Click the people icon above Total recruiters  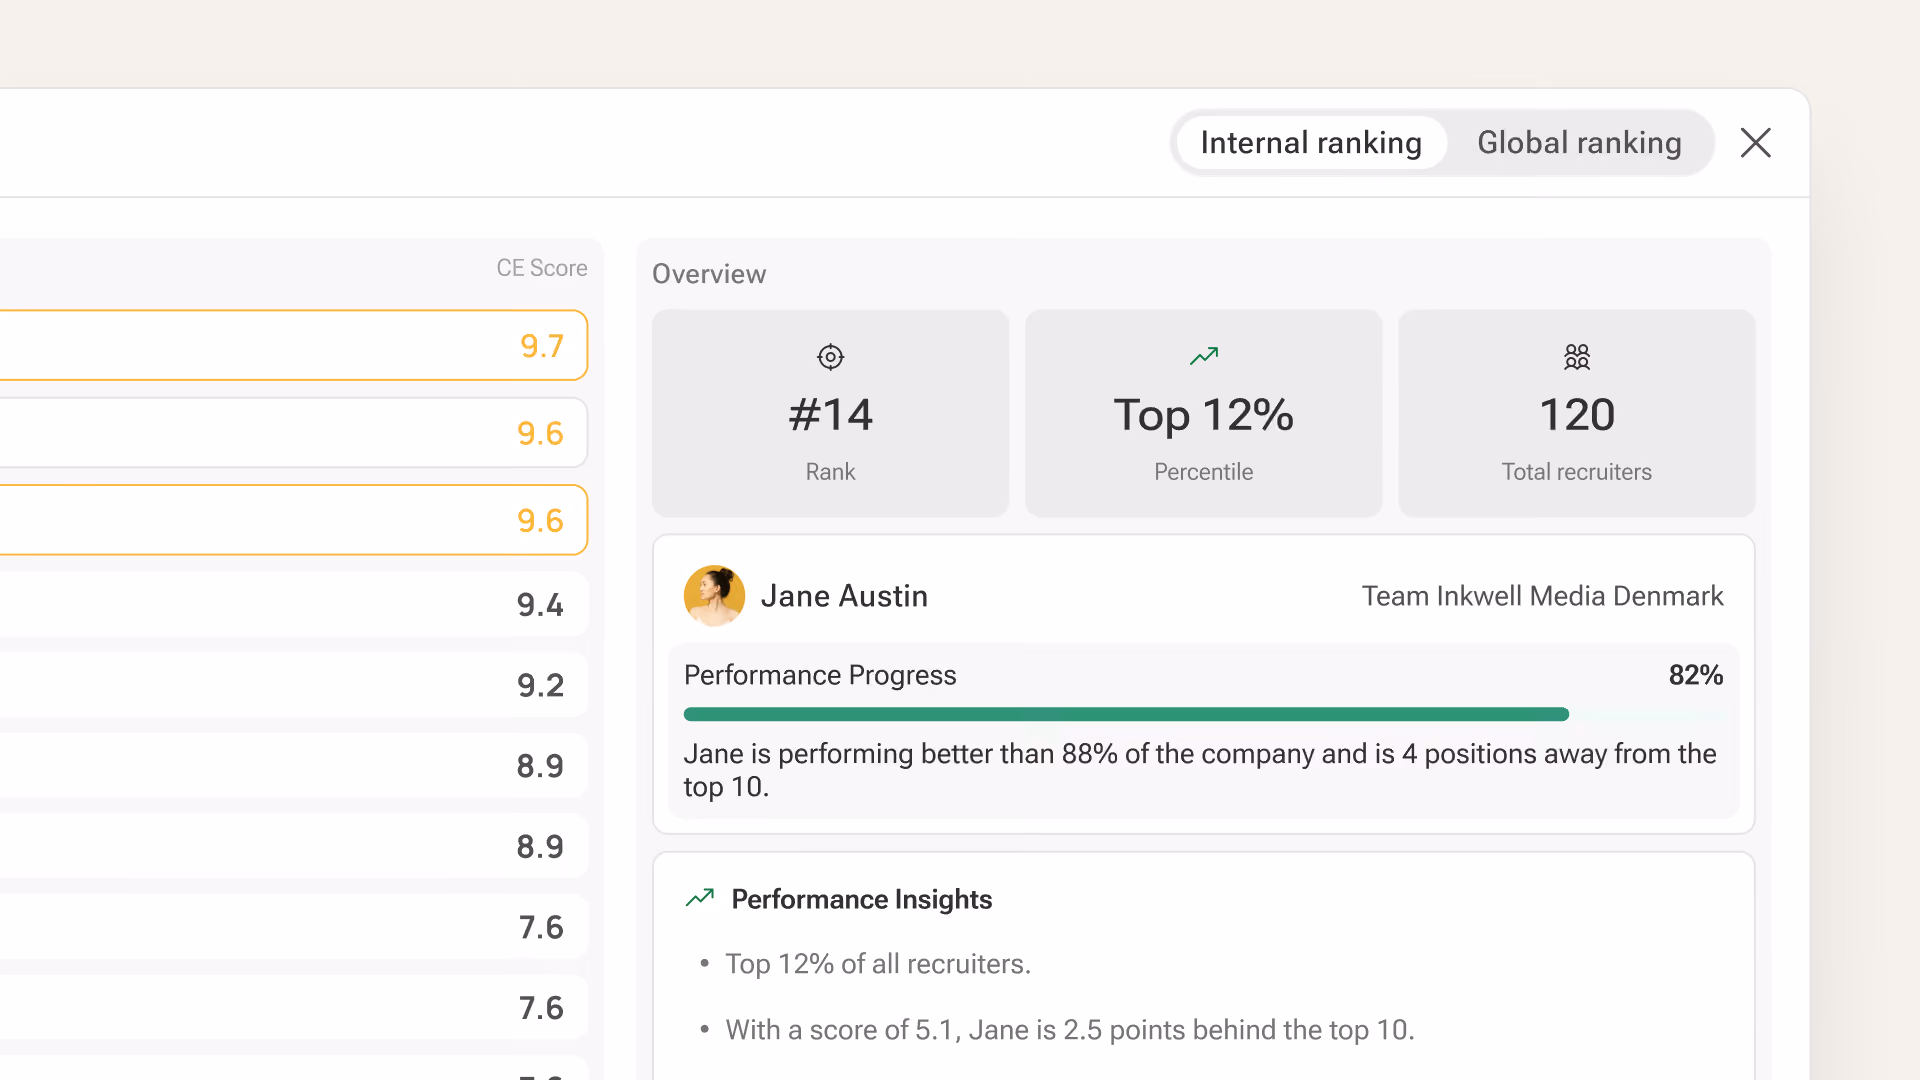(1577, 357)
